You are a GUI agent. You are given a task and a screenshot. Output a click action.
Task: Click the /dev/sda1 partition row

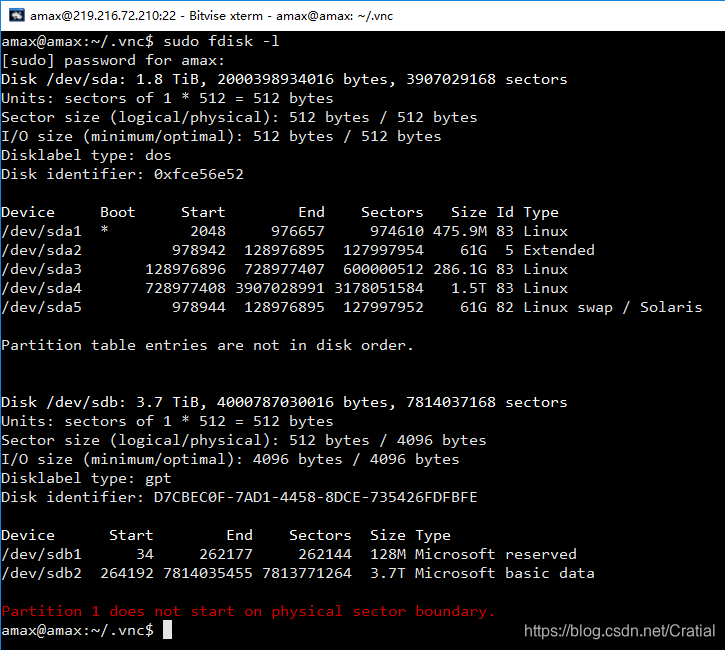284,231
